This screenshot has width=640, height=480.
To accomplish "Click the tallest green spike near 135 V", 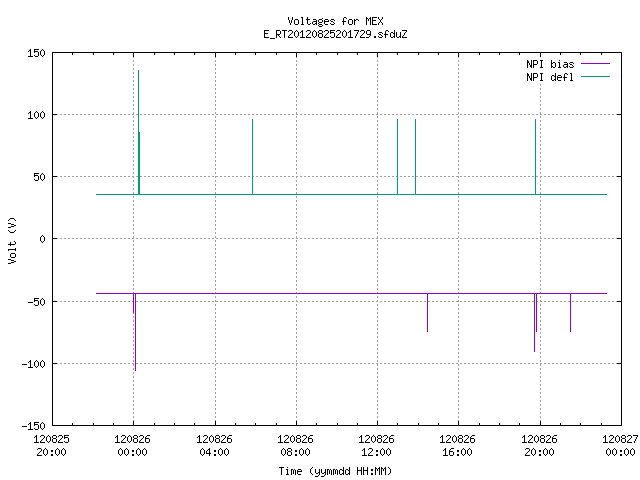I will [138, 132].
